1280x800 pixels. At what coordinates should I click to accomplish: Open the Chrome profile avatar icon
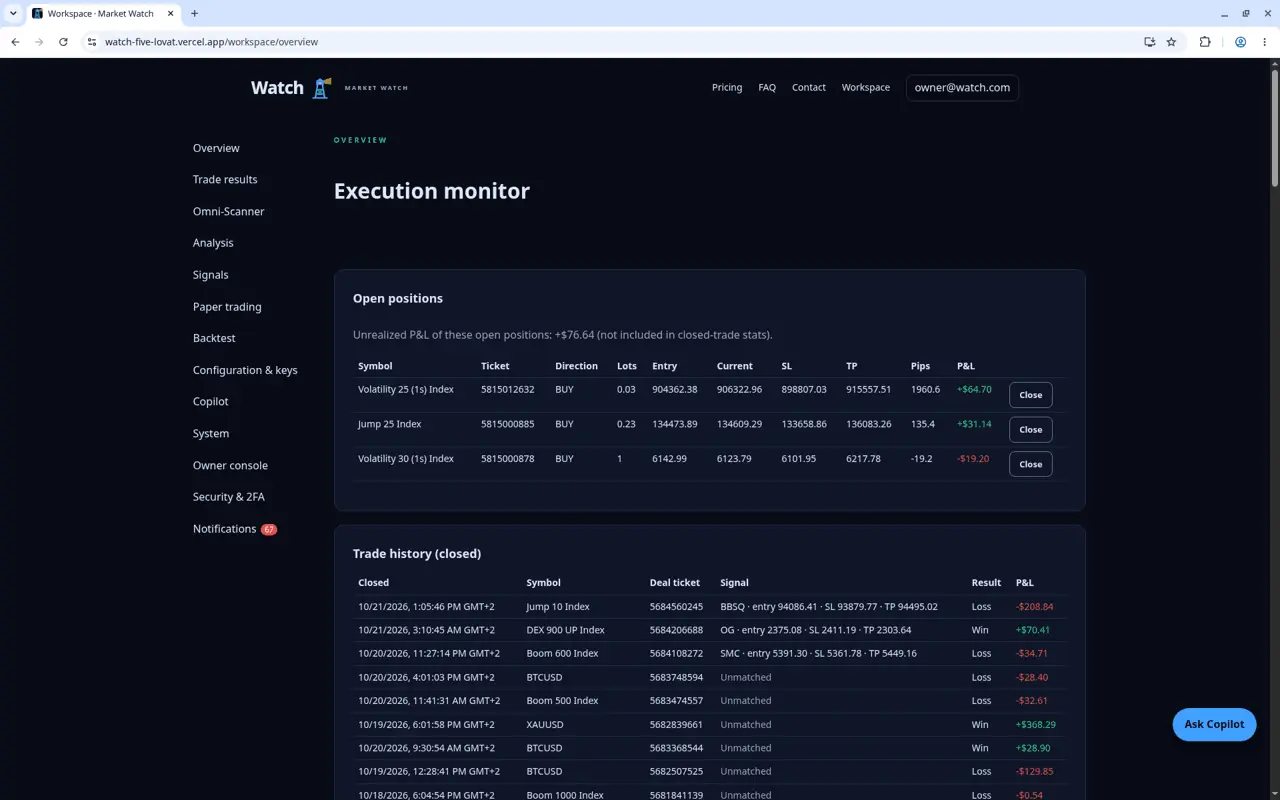pos(1240,42)
